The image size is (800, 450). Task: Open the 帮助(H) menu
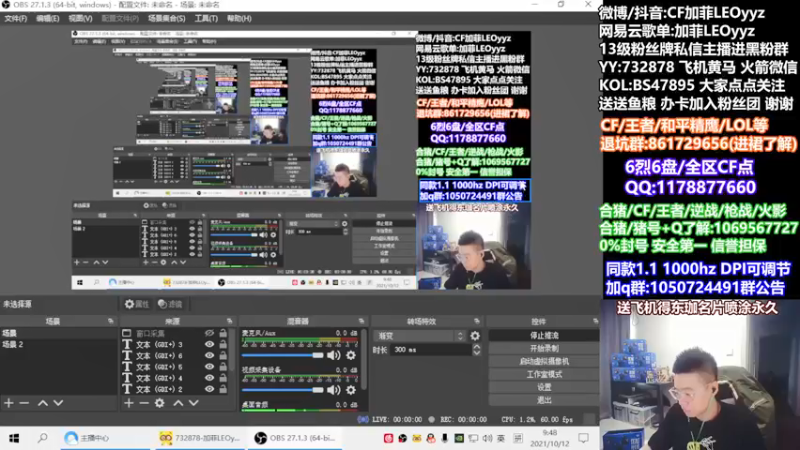[x=239, y=18]
